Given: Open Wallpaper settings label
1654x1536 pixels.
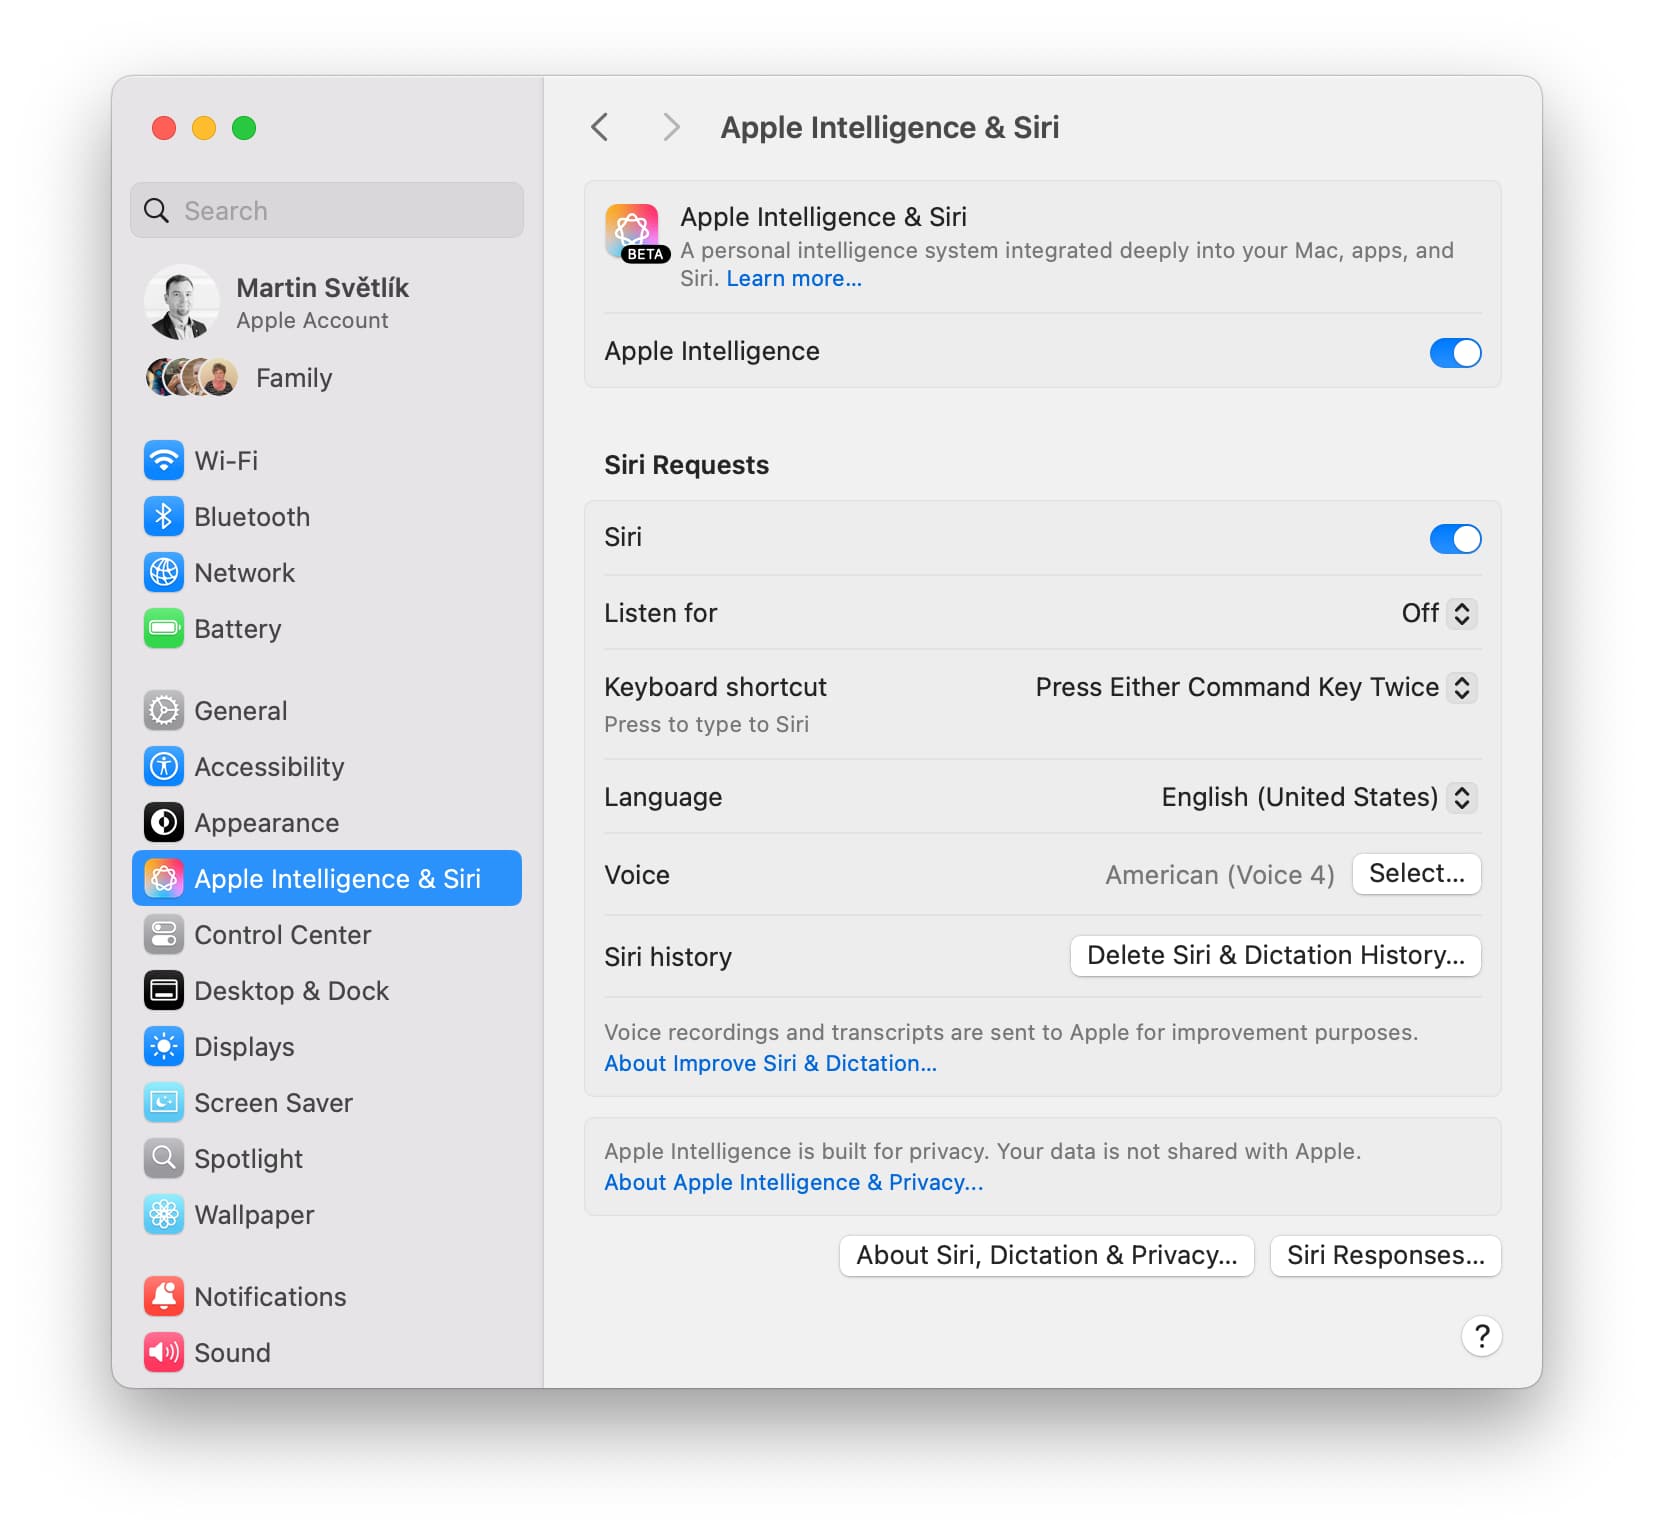Looking at the screenshot, I should point(254,1215).
